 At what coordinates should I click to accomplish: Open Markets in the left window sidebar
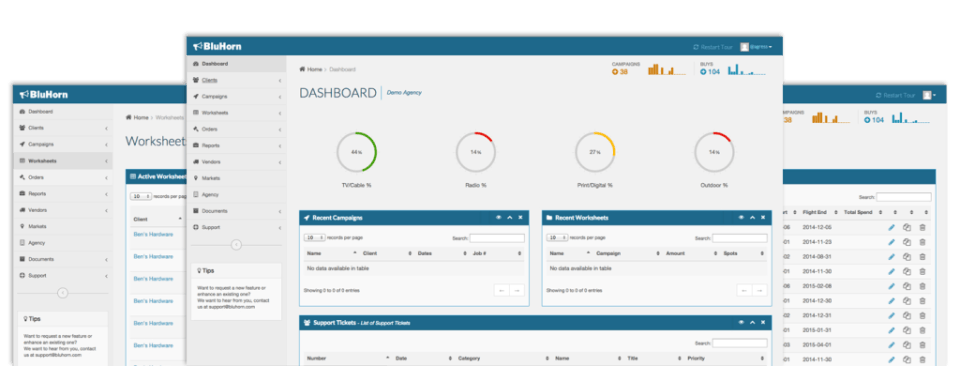[x=63, y=226]
